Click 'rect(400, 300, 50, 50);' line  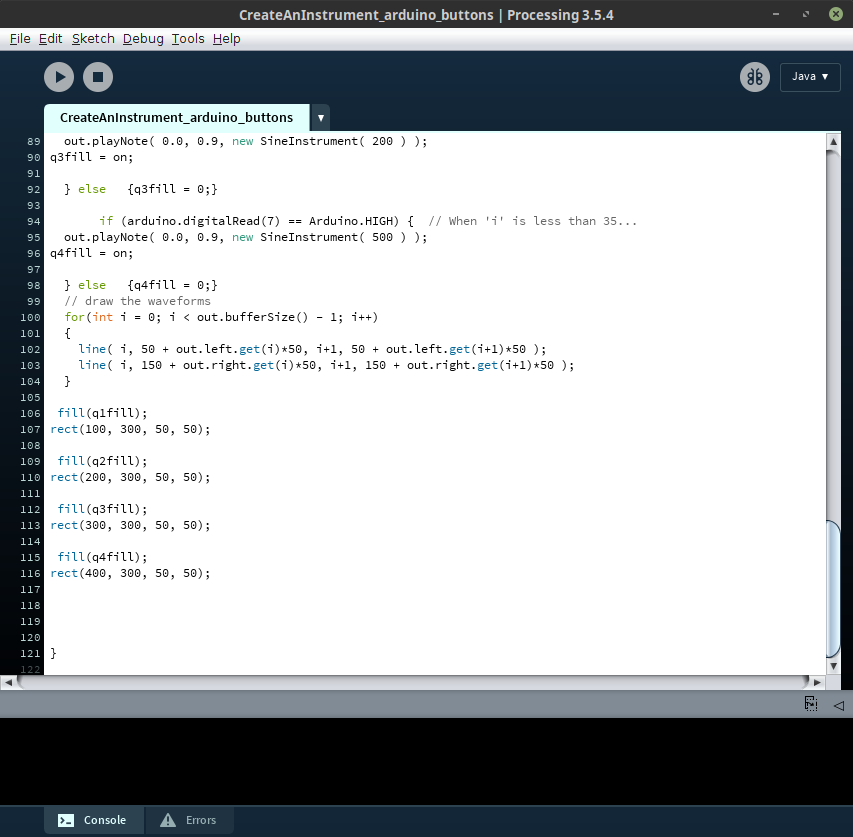(x=130, y=573)
